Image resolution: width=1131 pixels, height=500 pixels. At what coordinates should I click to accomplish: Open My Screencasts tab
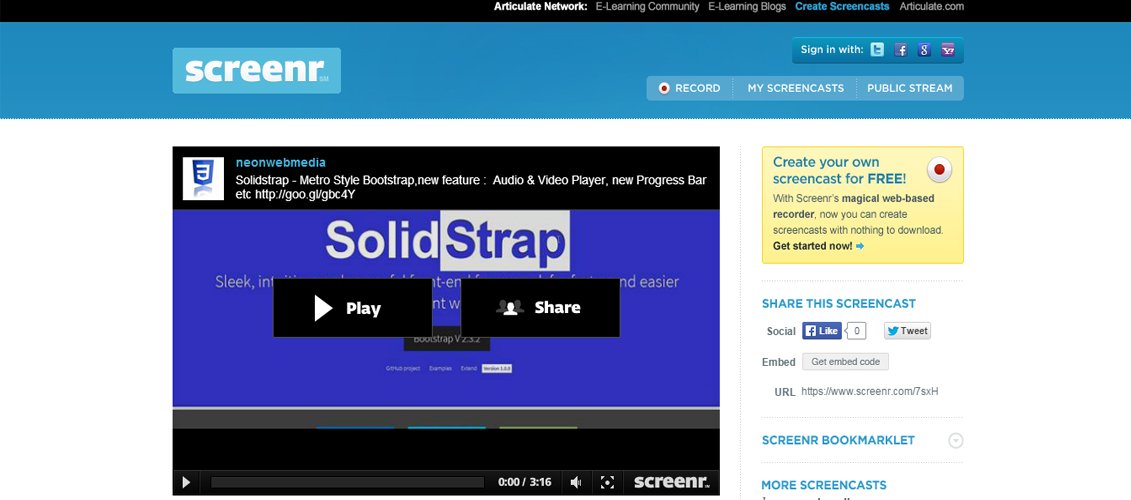(795, 88)
